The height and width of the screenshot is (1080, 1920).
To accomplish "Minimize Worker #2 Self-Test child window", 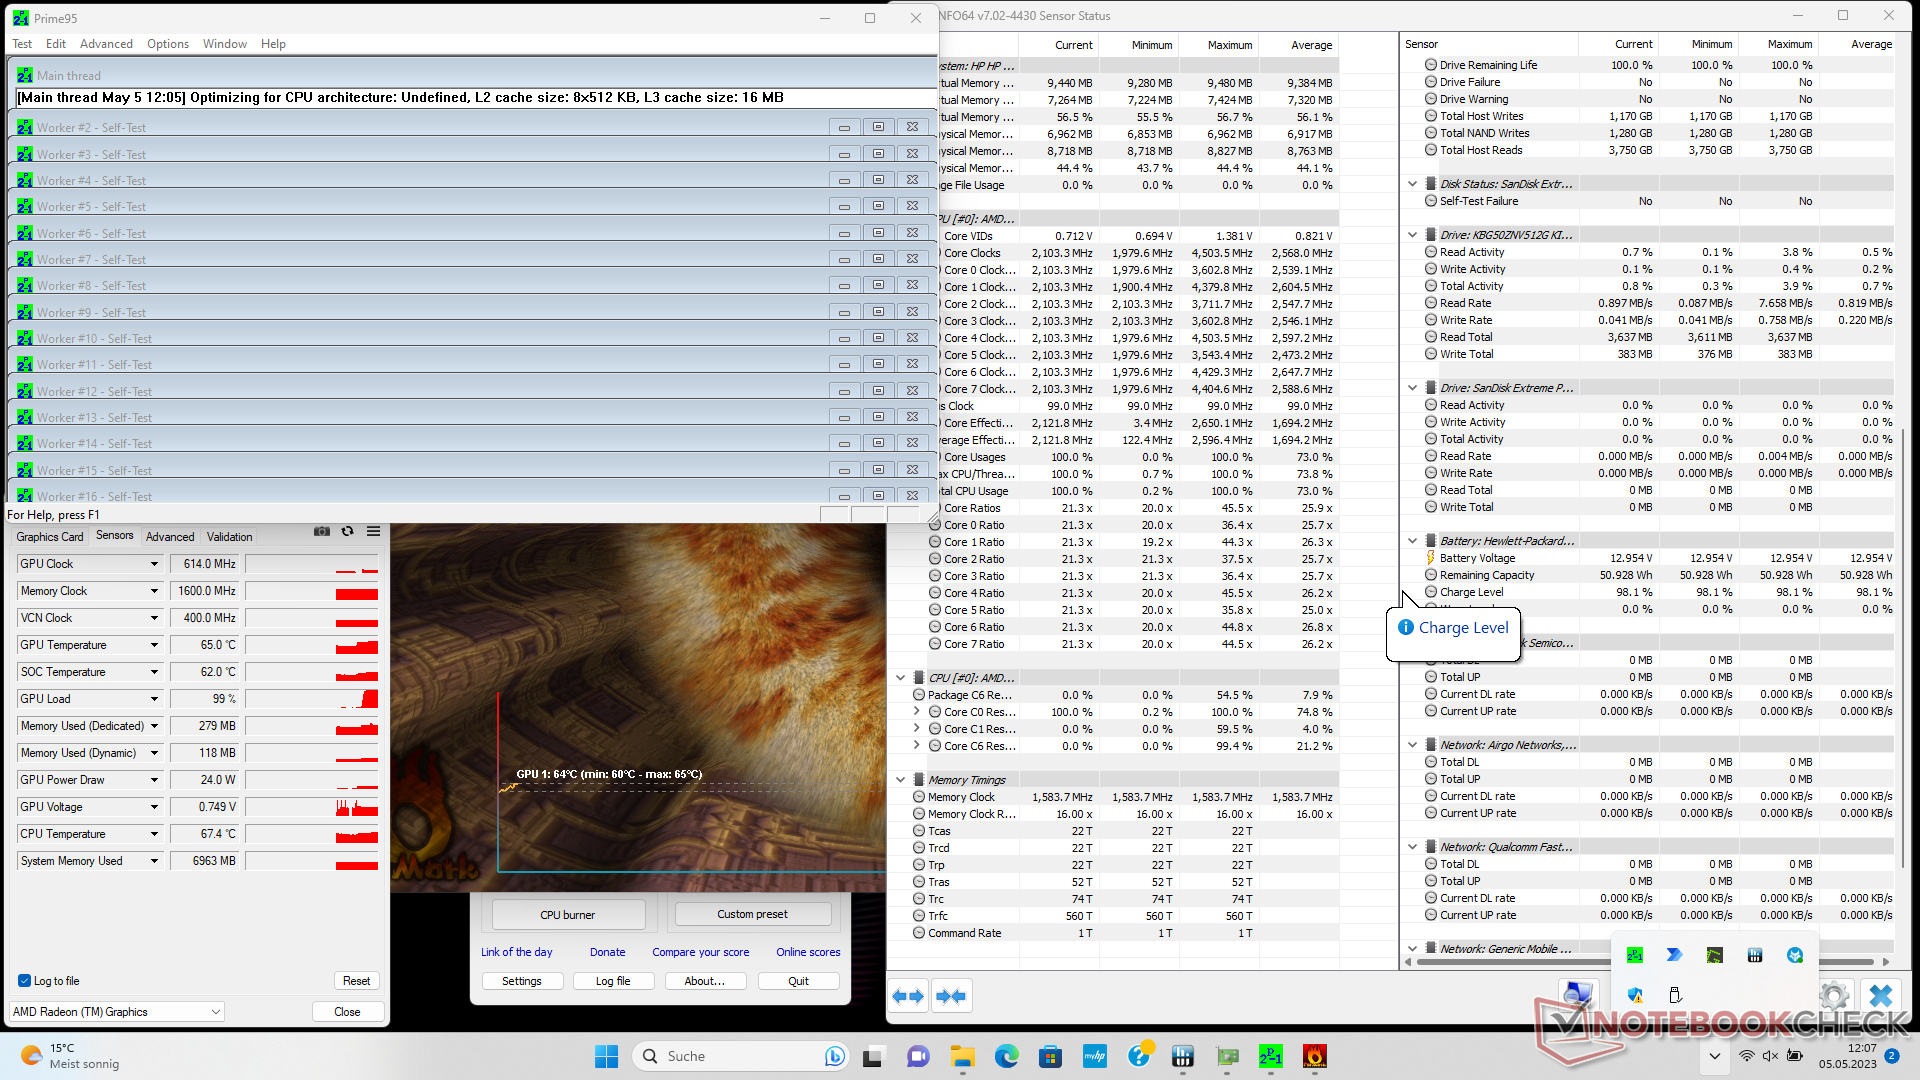I will (x=844, y=128).
